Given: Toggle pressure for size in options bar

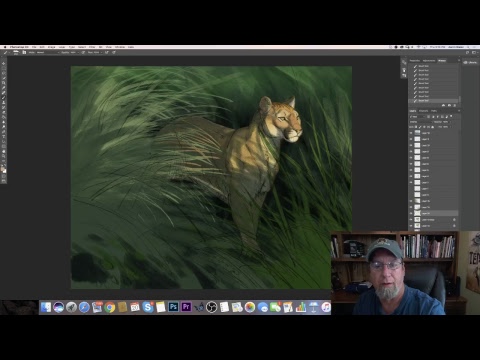Looking at the screenshot, I should (x=114, y=52).
